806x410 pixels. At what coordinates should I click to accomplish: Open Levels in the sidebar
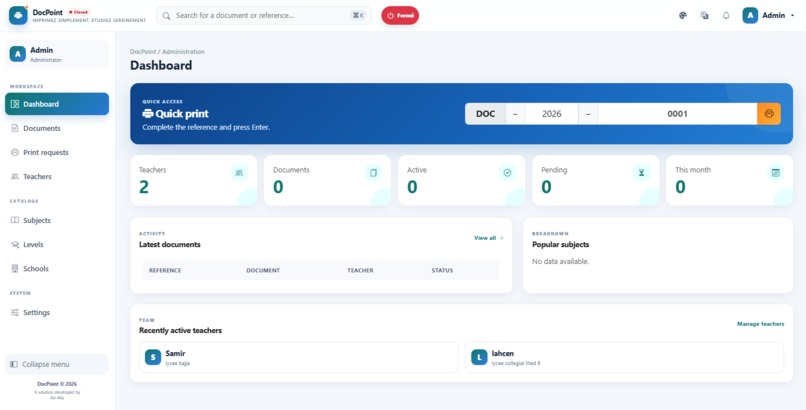pos(57,245)
